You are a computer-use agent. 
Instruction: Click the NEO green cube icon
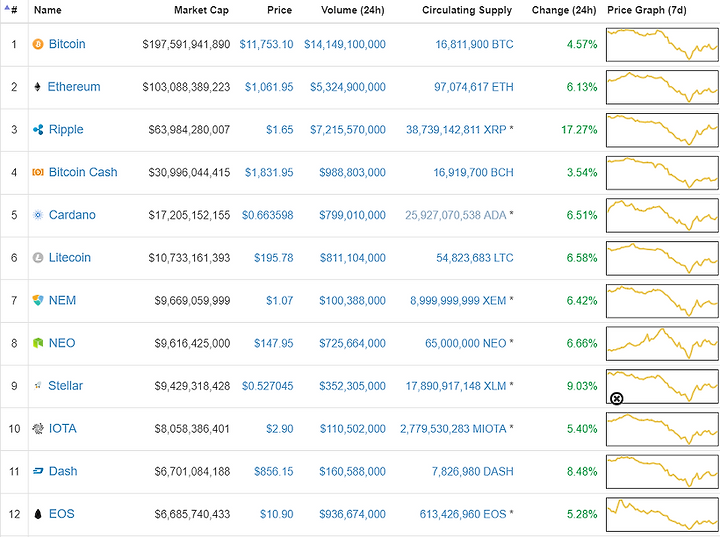point(38,343)
